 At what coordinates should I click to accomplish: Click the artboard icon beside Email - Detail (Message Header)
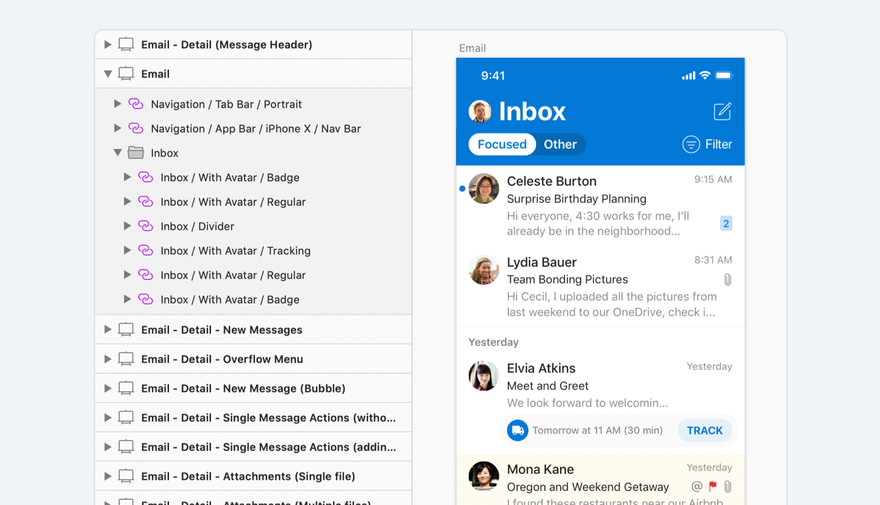point(126,44)
